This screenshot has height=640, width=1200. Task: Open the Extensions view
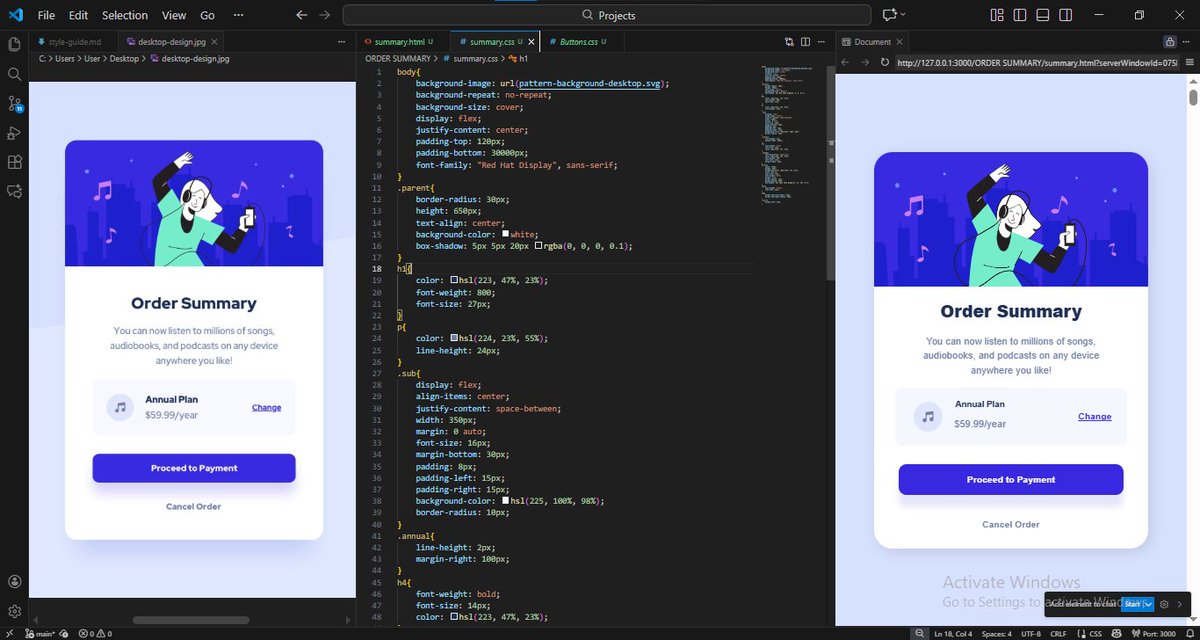(x=14, y=162)
